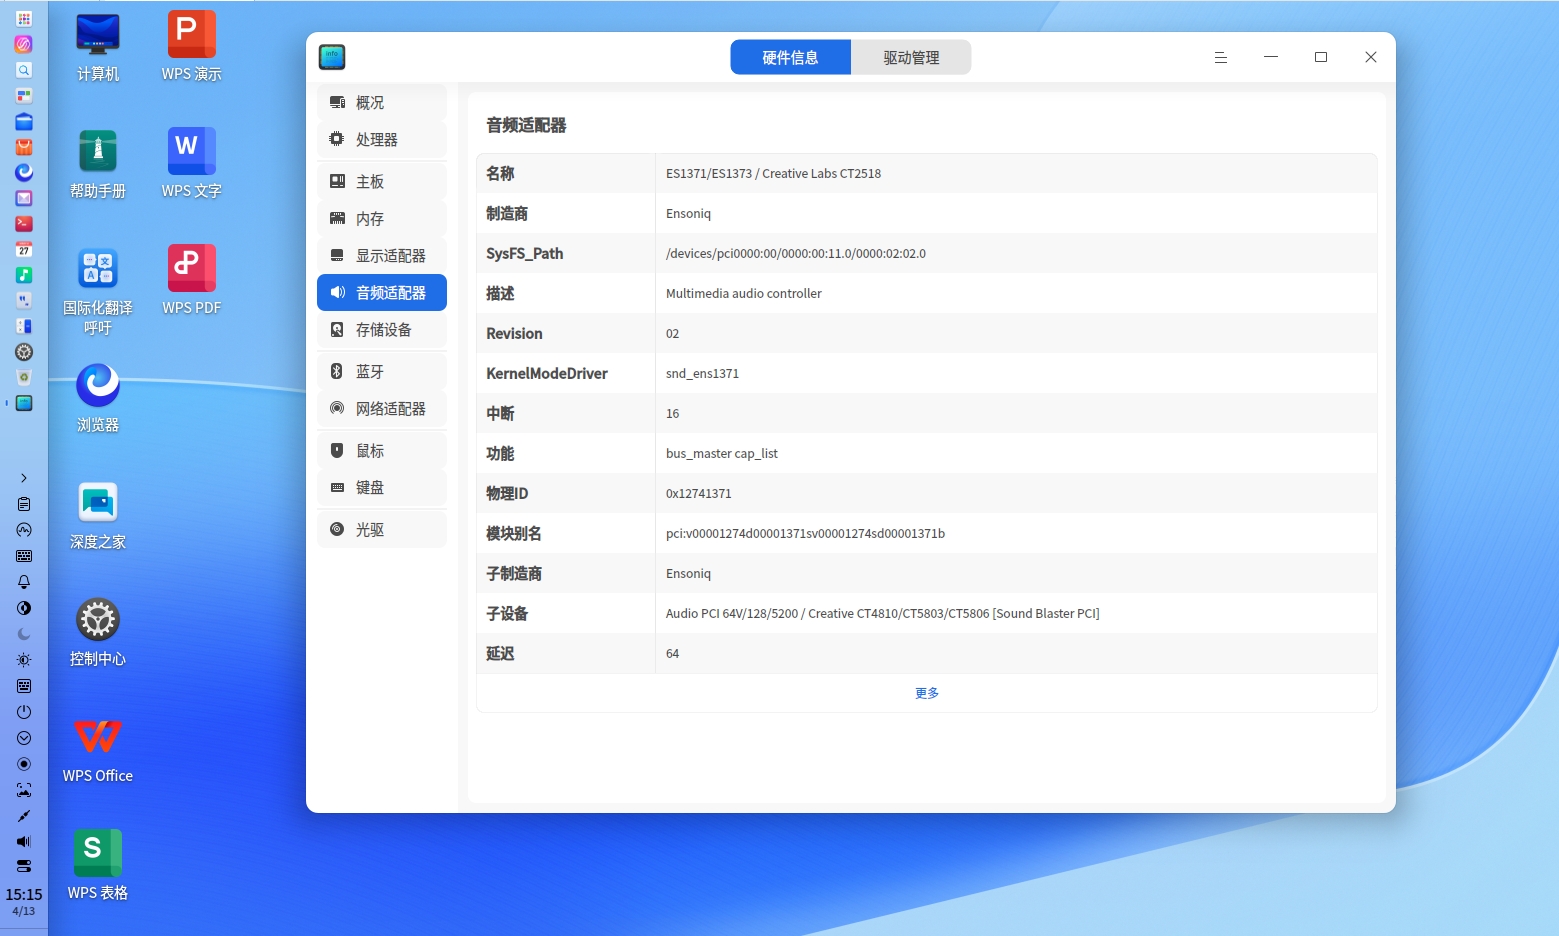The width and height of the screenshot is (1559, 936).
Task: Open the music player from the dock
Action: point(24,275)
